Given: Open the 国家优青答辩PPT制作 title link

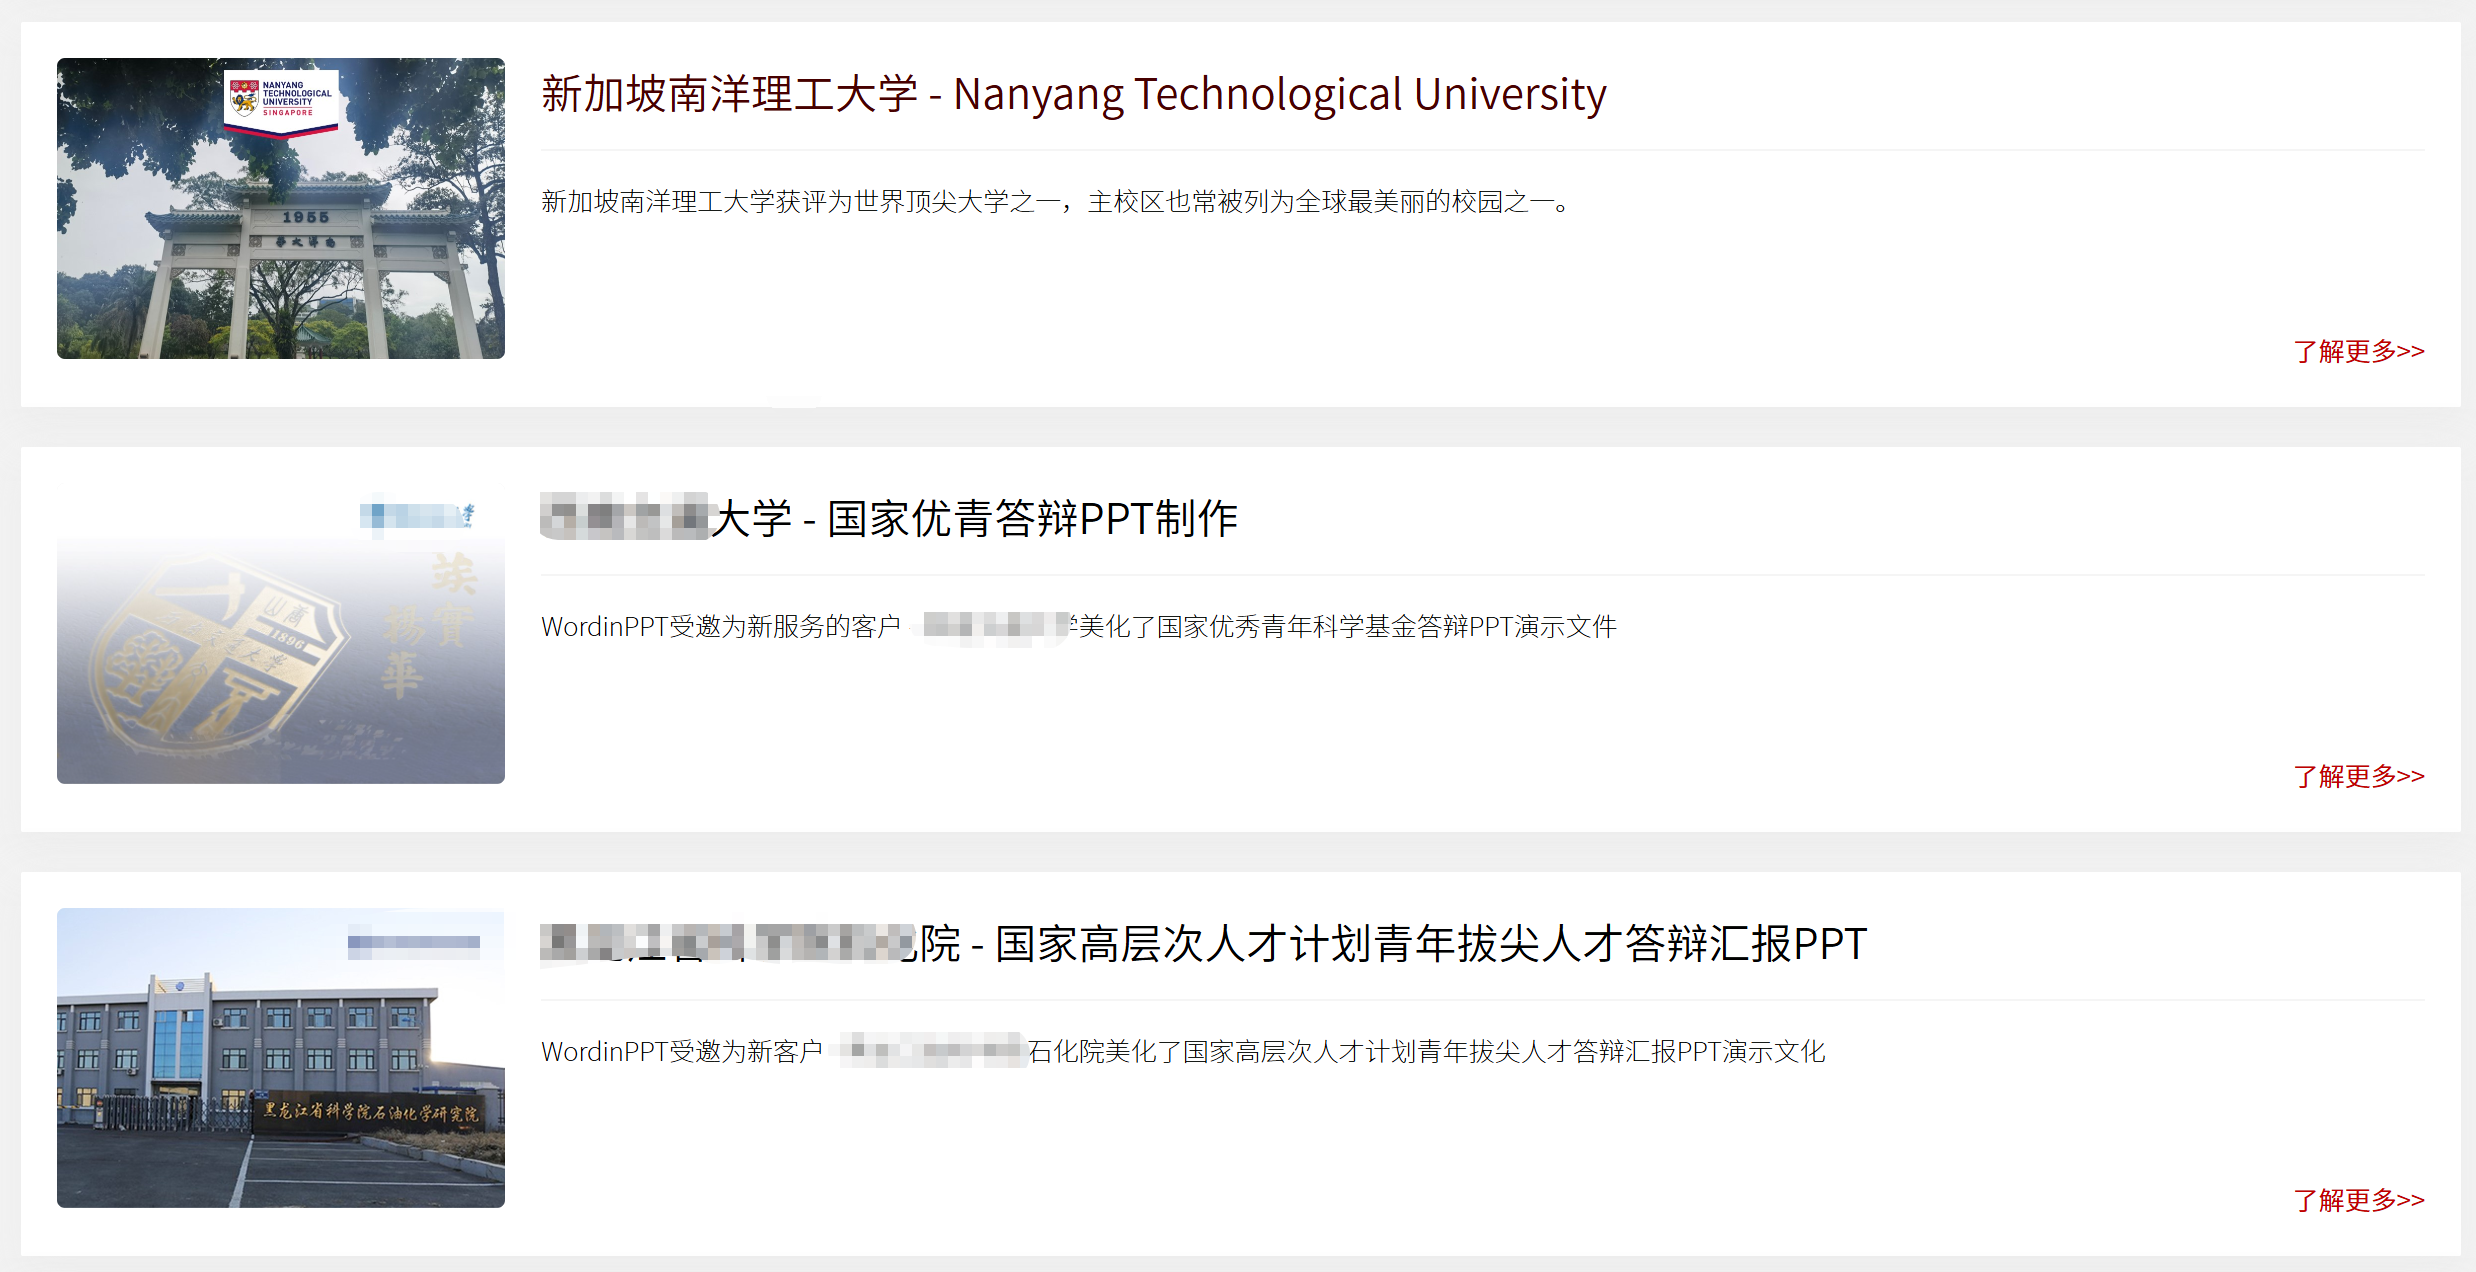Looking at the screenshot, I should 889,519.
